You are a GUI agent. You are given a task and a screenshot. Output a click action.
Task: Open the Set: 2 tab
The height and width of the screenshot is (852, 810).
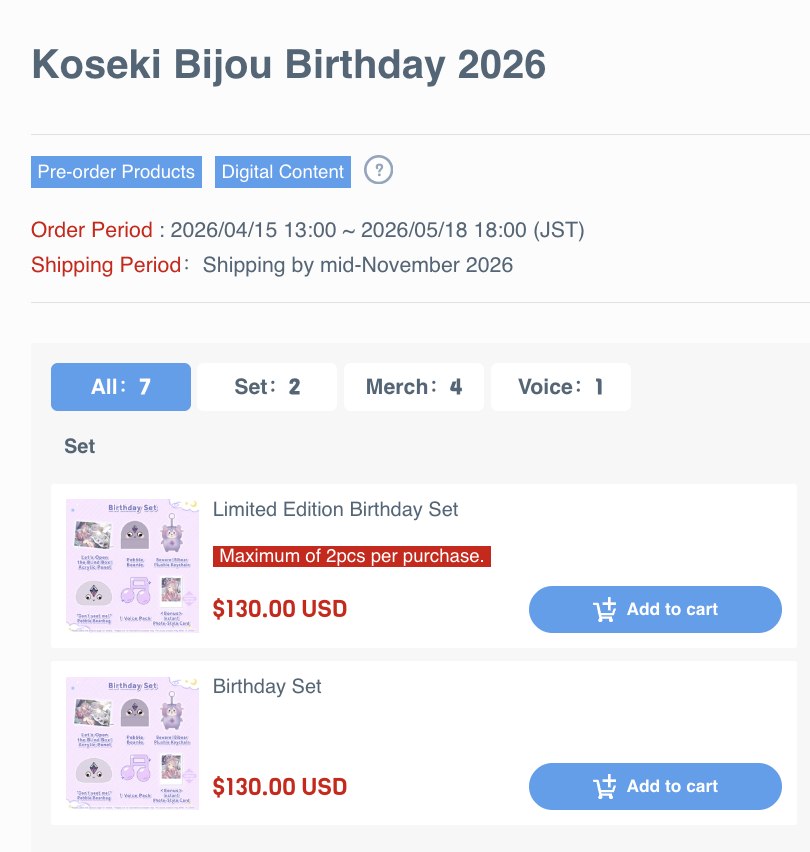click(267, 387)
